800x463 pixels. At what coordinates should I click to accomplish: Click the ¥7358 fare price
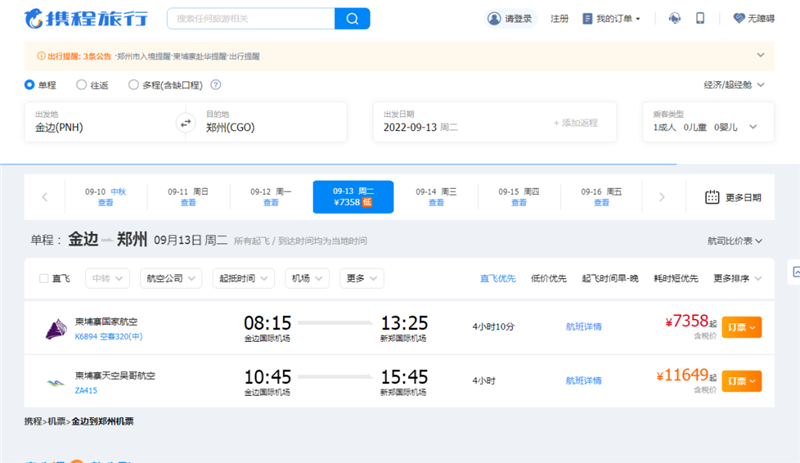pyautogui.click(x=687, y=321)
